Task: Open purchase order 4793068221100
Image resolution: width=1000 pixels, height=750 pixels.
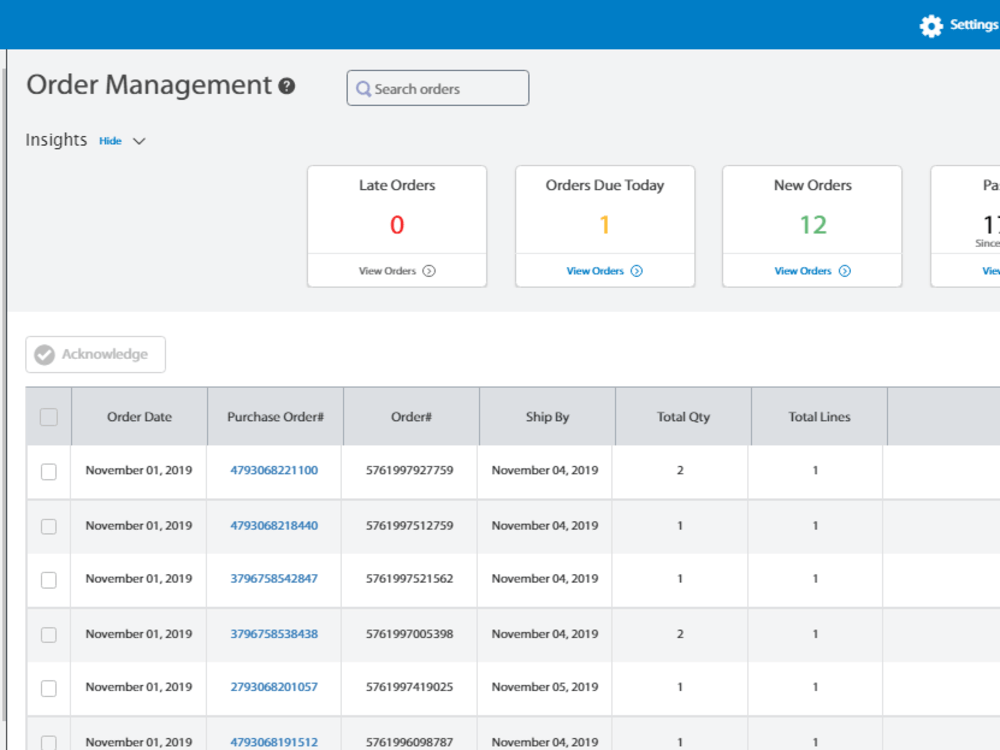Action: pos(274,470)
